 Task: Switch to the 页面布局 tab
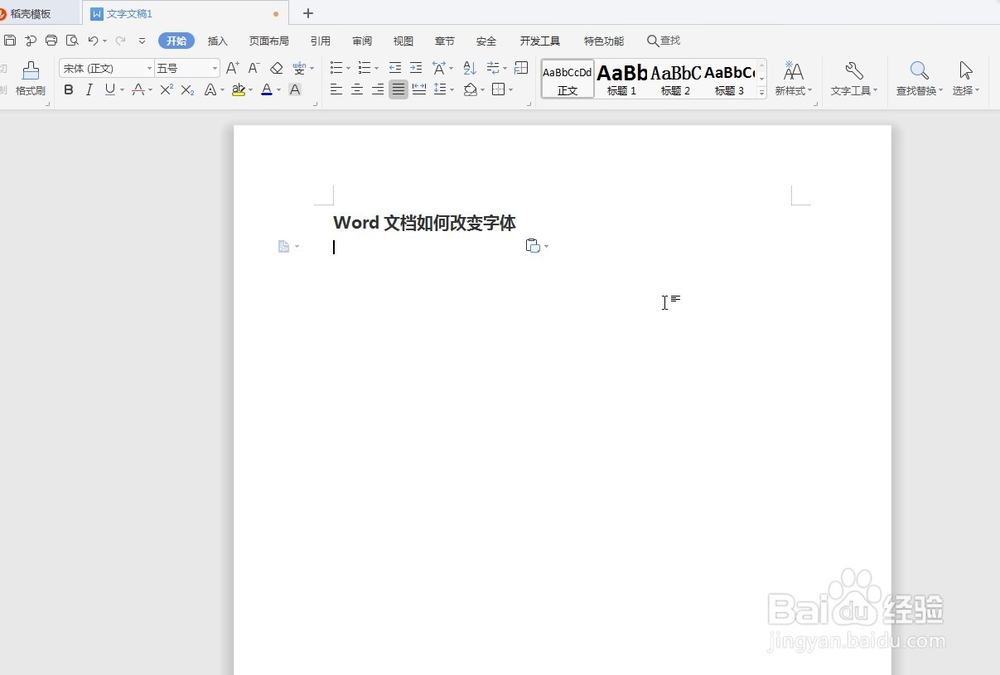(x=268, y=41)
